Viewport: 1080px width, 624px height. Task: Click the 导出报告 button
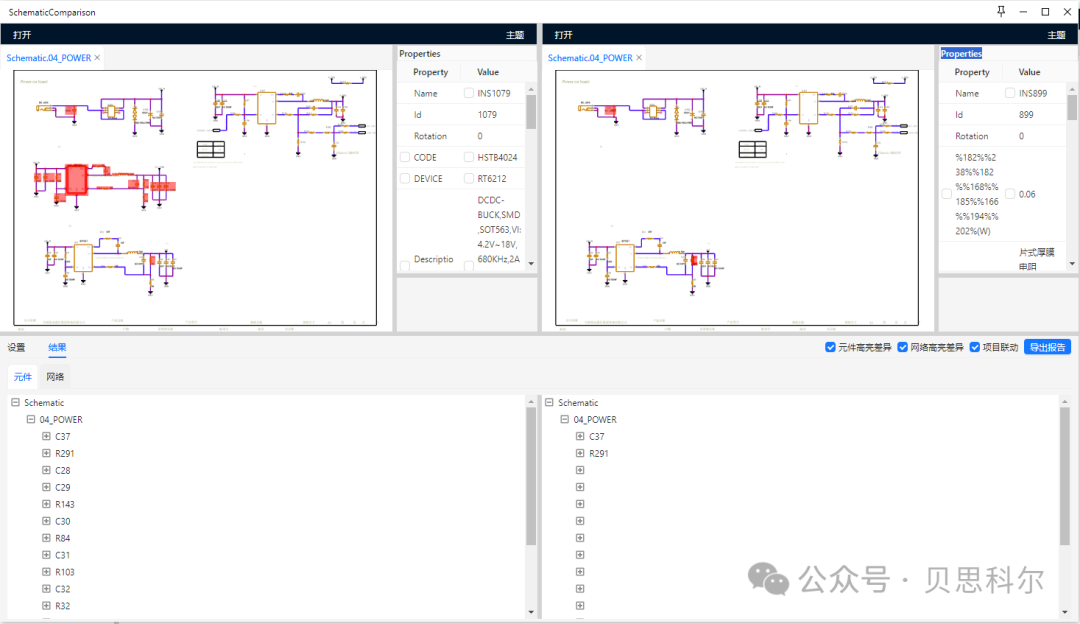(1048, 347)
